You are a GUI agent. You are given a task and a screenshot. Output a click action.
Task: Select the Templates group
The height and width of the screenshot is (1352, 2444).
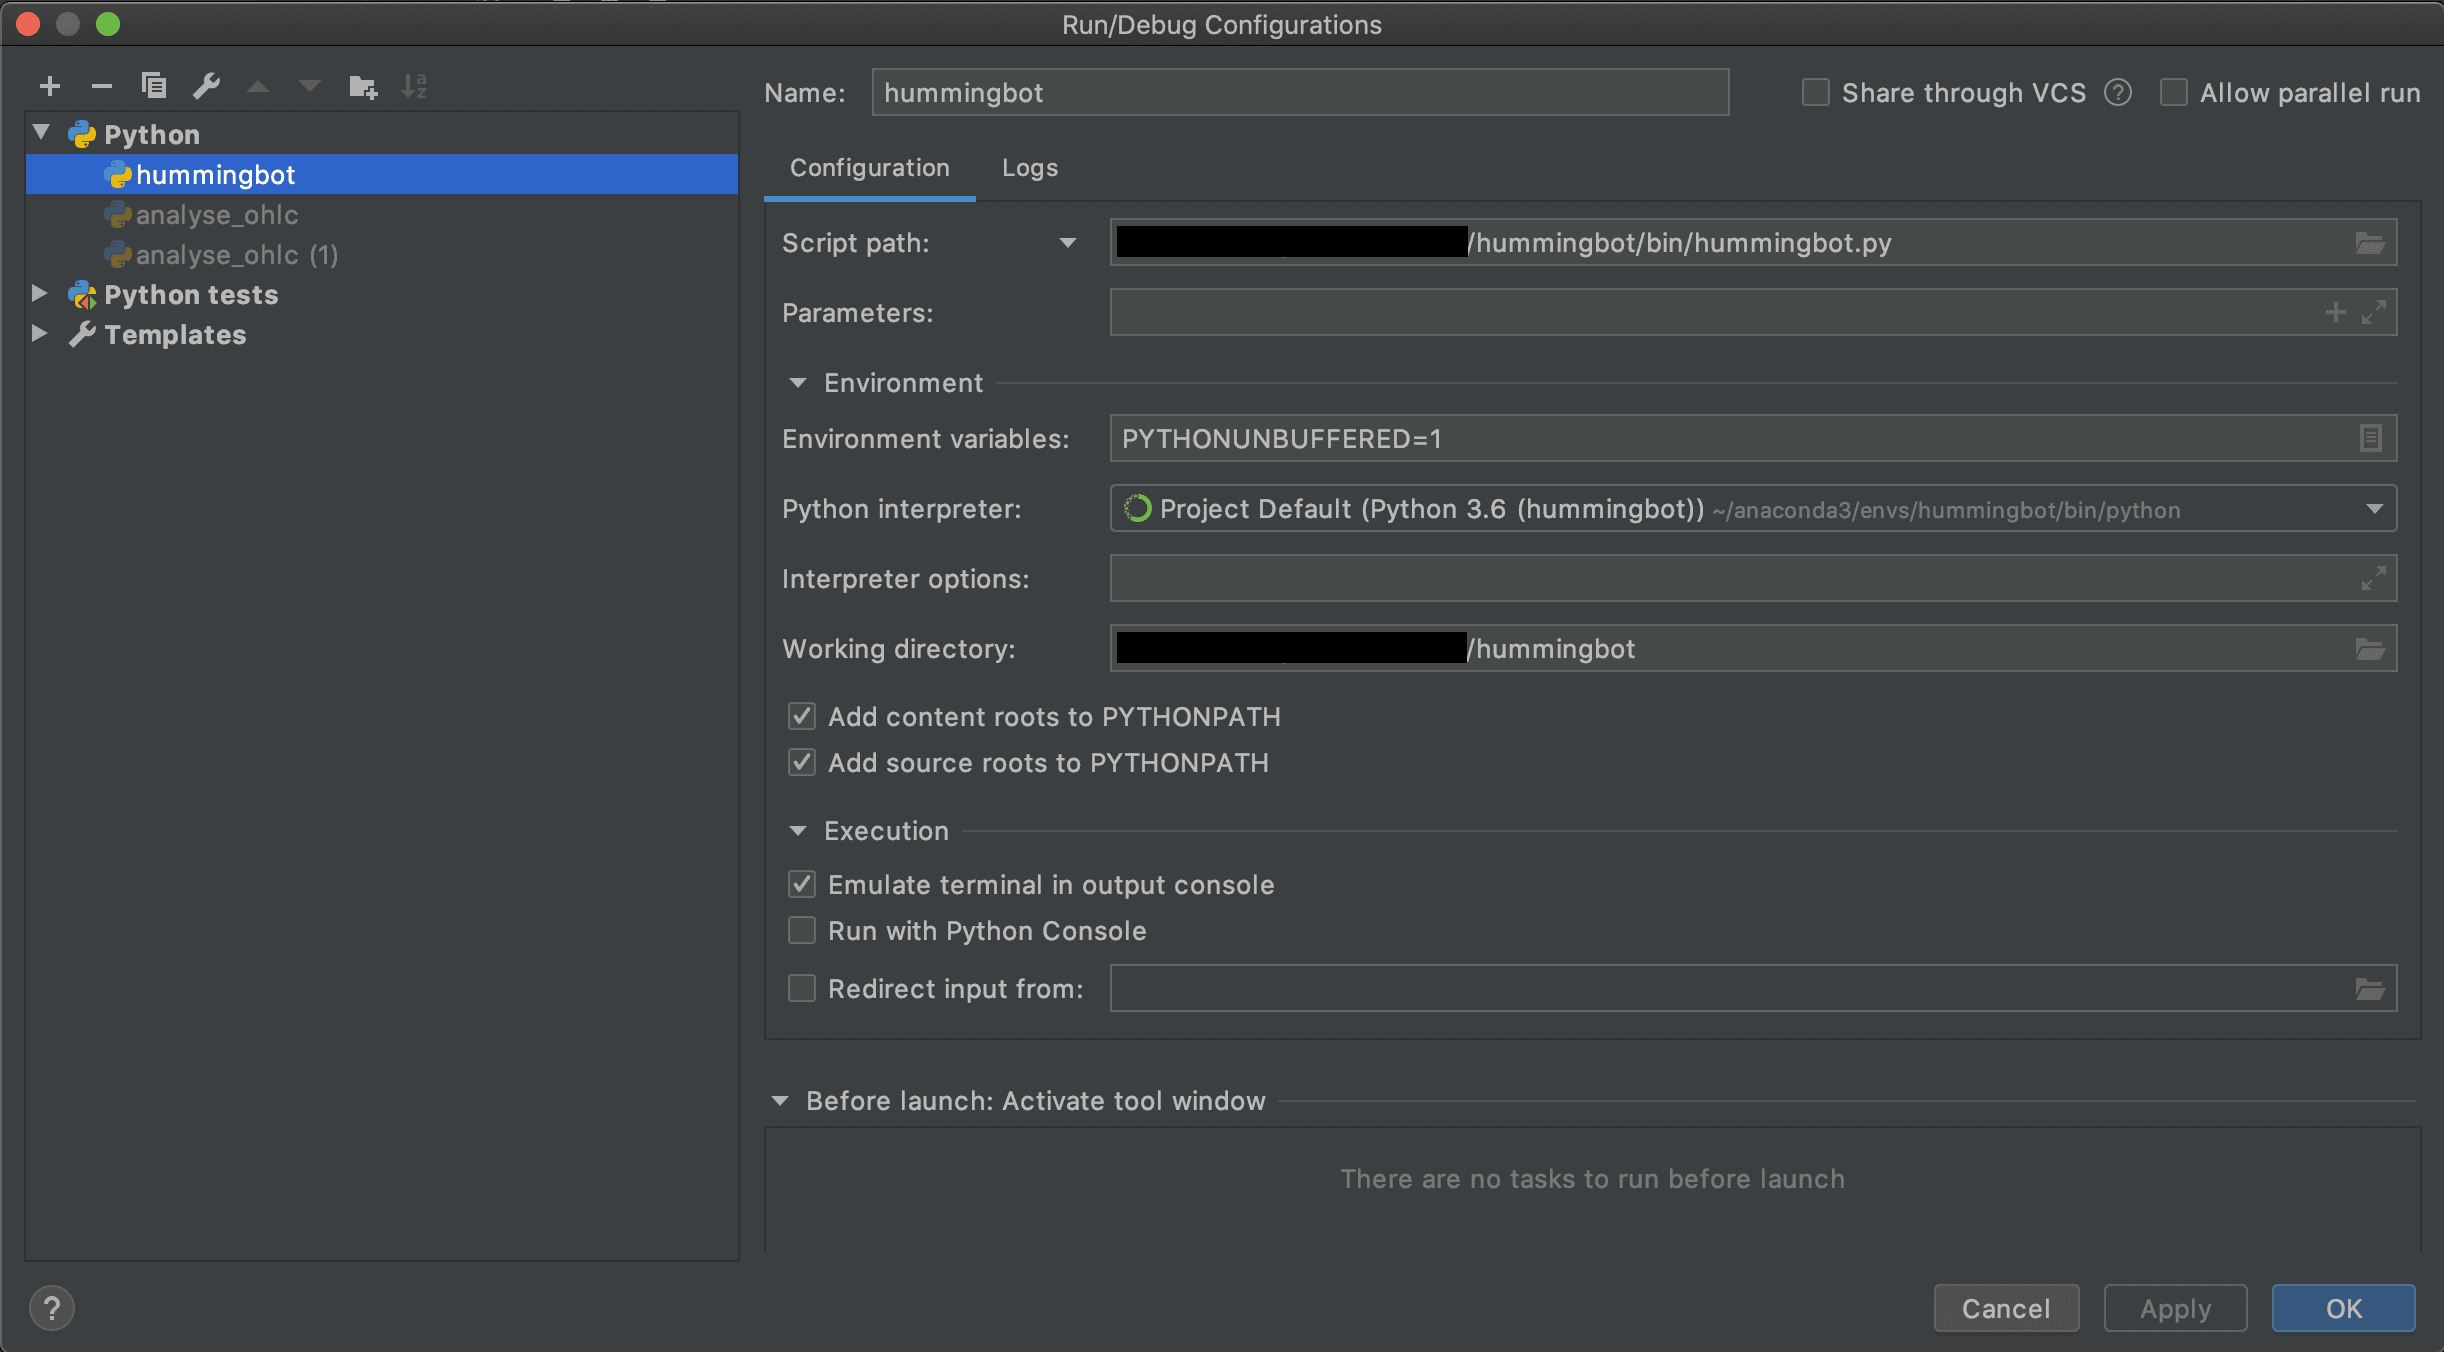point(382,334)
